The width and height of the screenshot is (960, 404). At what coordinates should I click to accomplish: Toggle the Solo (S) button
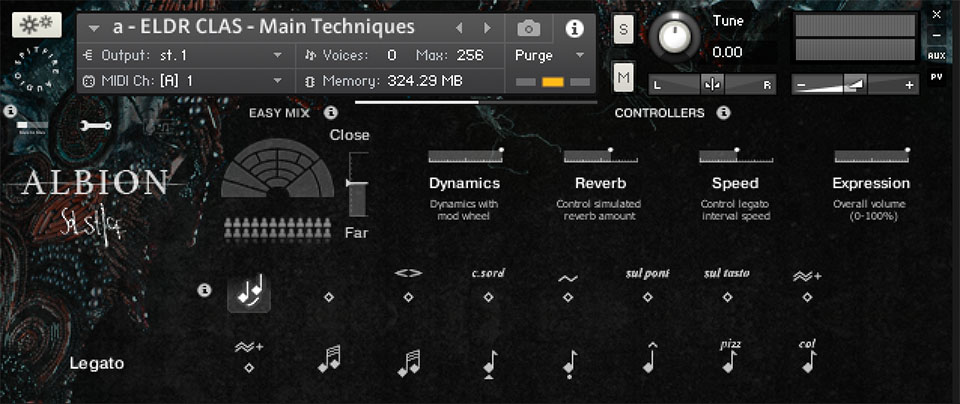coord(623,30)
